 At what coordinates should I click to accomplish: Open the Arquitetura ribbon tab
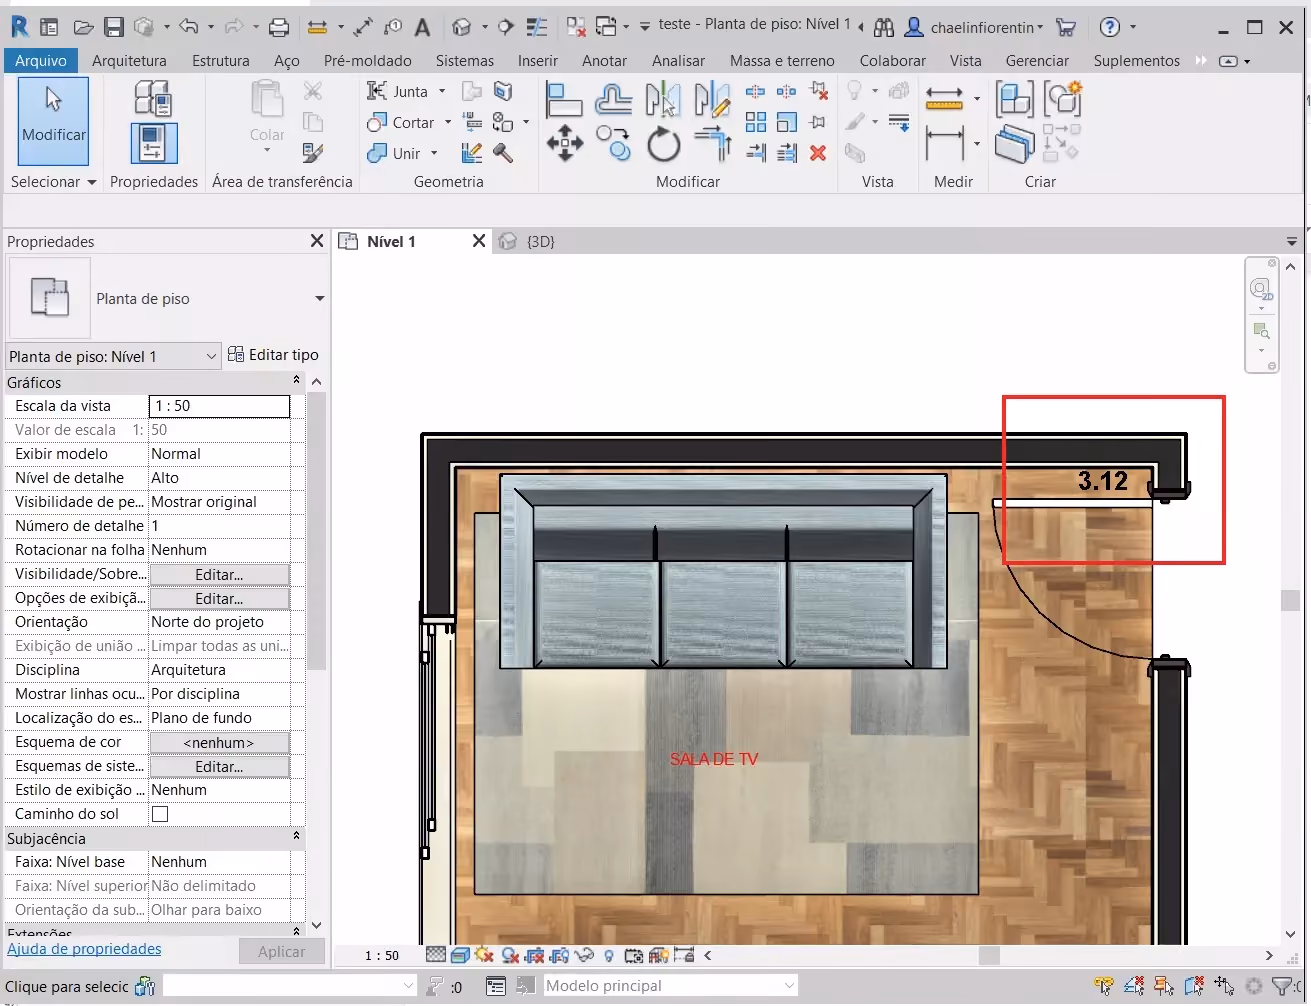(x=129, y=61)
